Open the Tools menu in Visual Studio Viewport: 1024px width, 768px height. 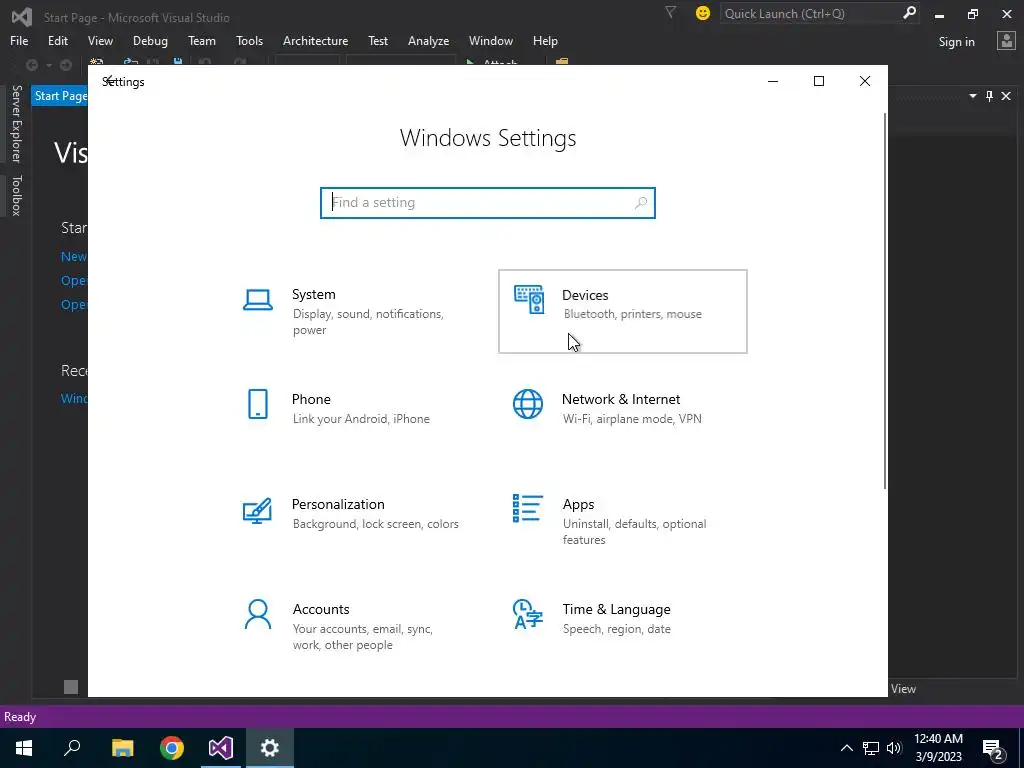[249, 40]
